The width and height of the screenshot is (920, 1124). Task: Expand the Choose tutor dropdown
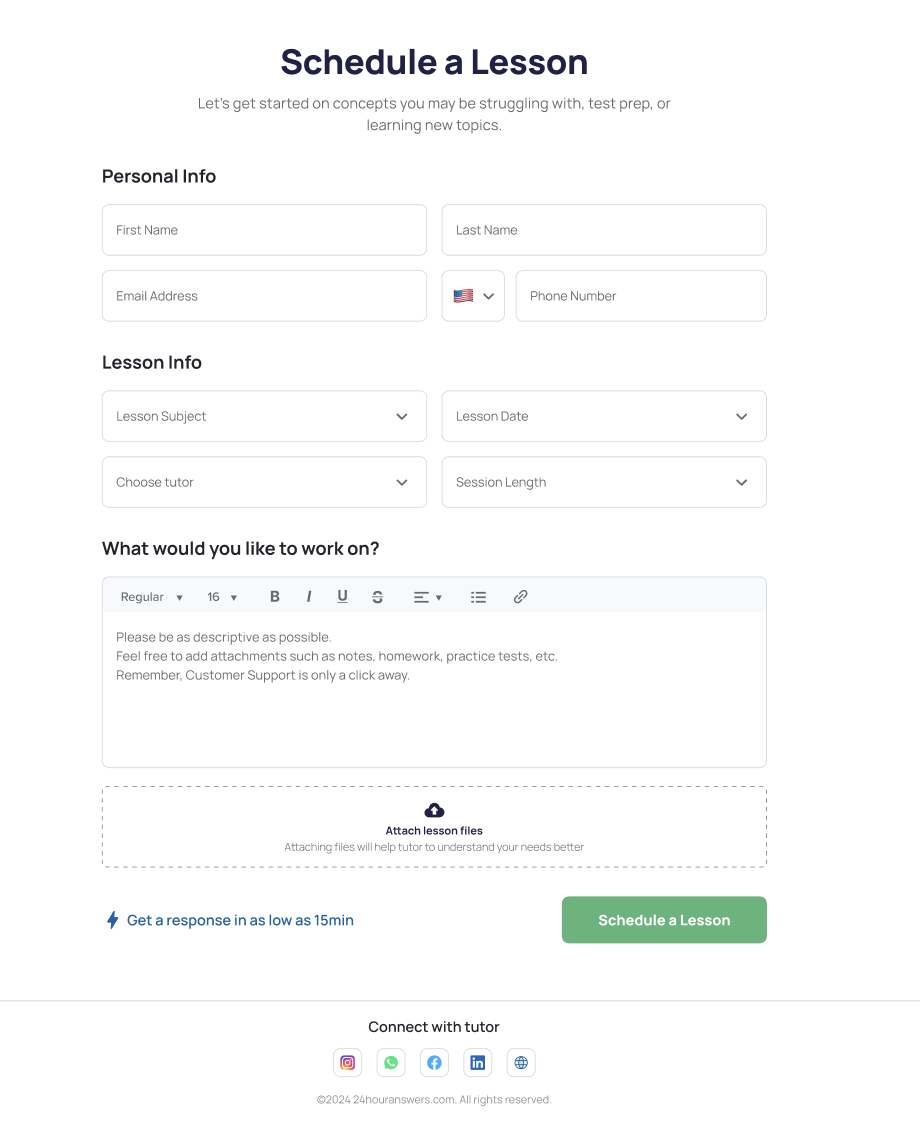(264, 482)
